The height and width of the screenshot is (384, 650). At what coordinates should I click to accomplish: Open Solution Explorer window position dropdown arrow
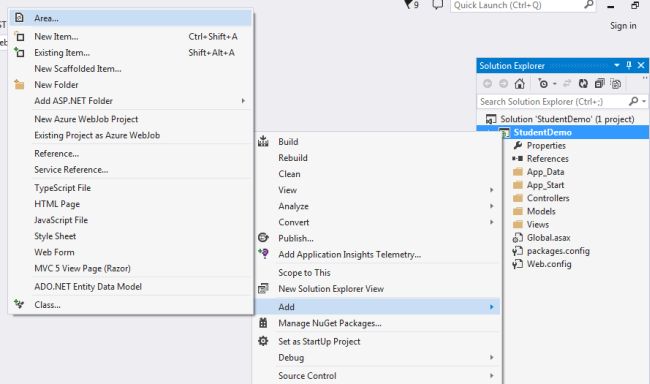pos(617,65)
